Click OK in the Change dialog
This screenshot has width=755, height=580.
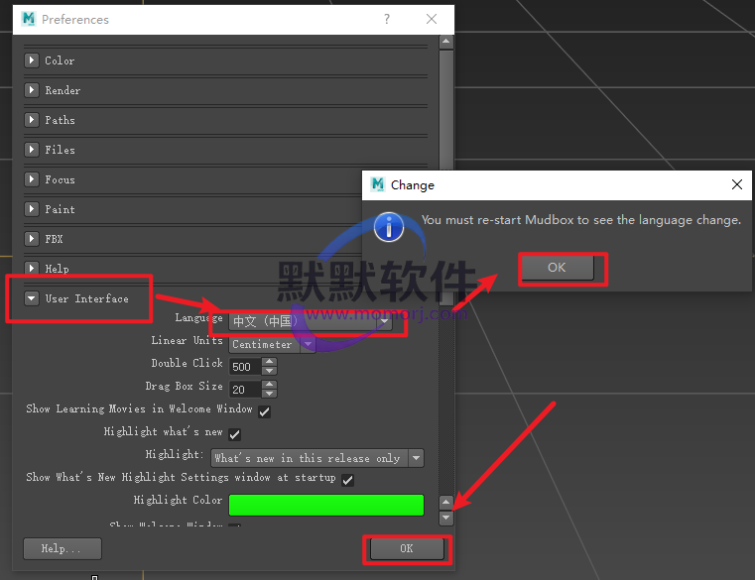point(556,267)
